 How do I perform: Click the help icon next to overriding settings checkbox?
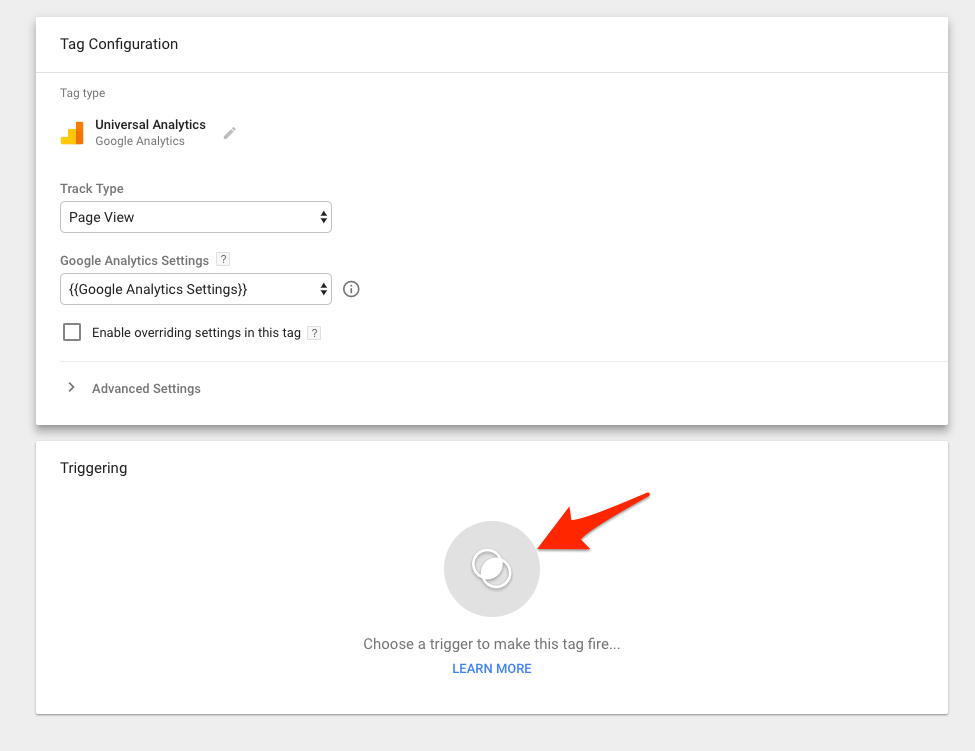(314, 332)
